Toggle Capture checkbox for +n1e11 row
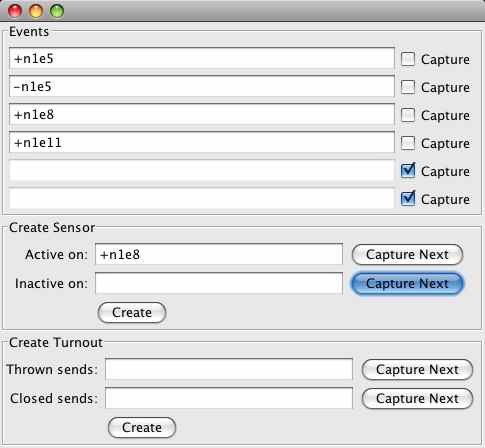Image resolution: width=485 pixels, height=448 pixels. [408, 143]
